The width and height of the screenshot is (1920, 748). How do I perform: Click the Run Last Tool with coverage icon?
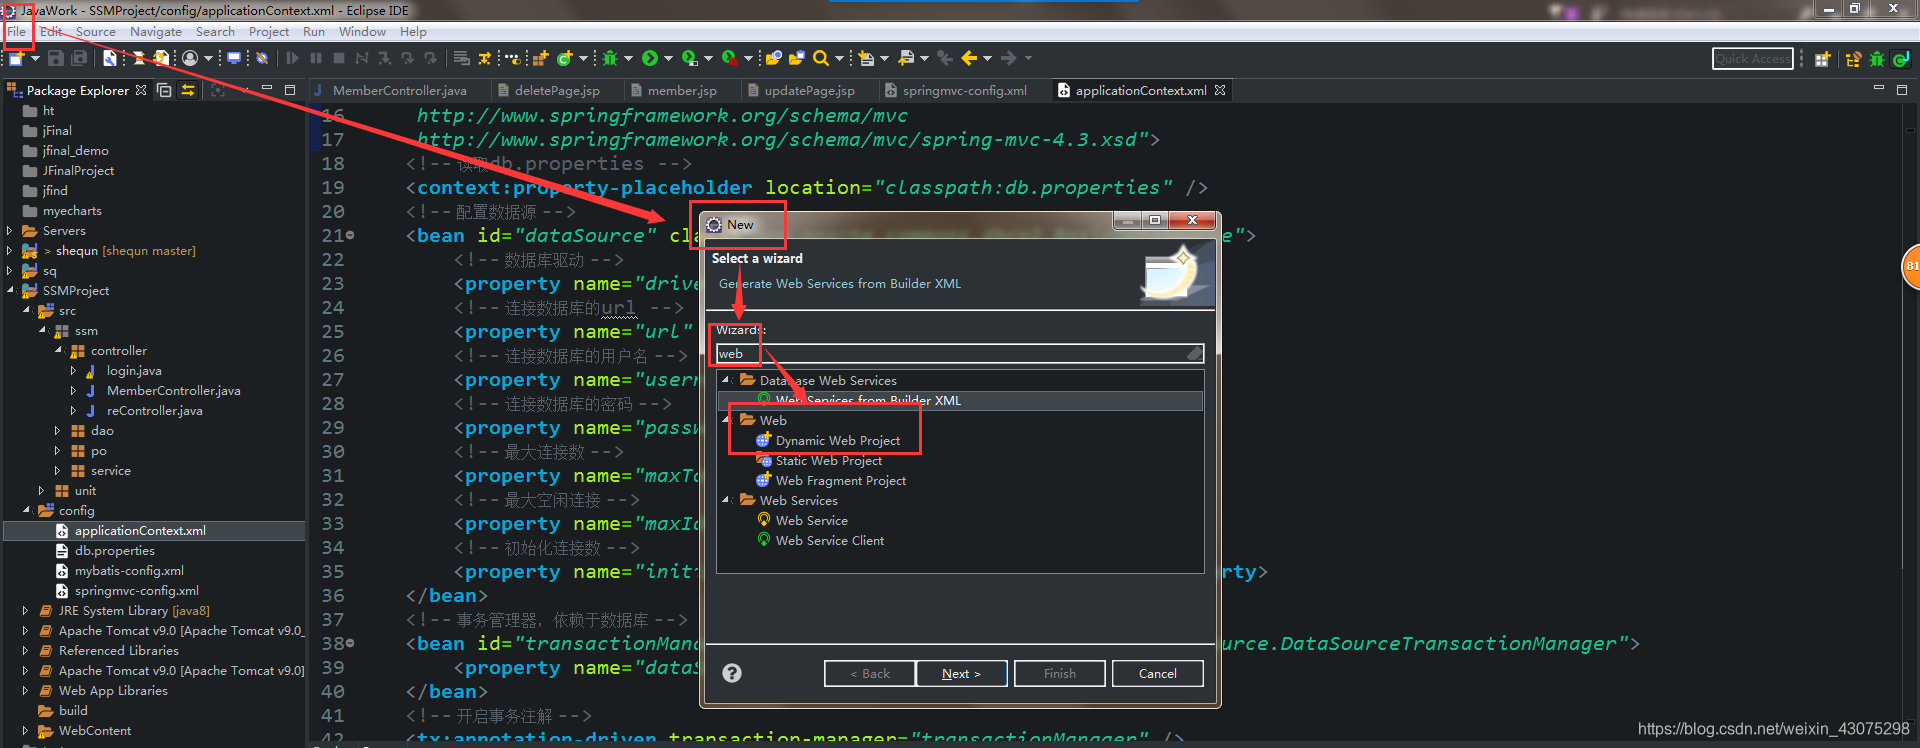pyautogui.click(x=689, y=58)
